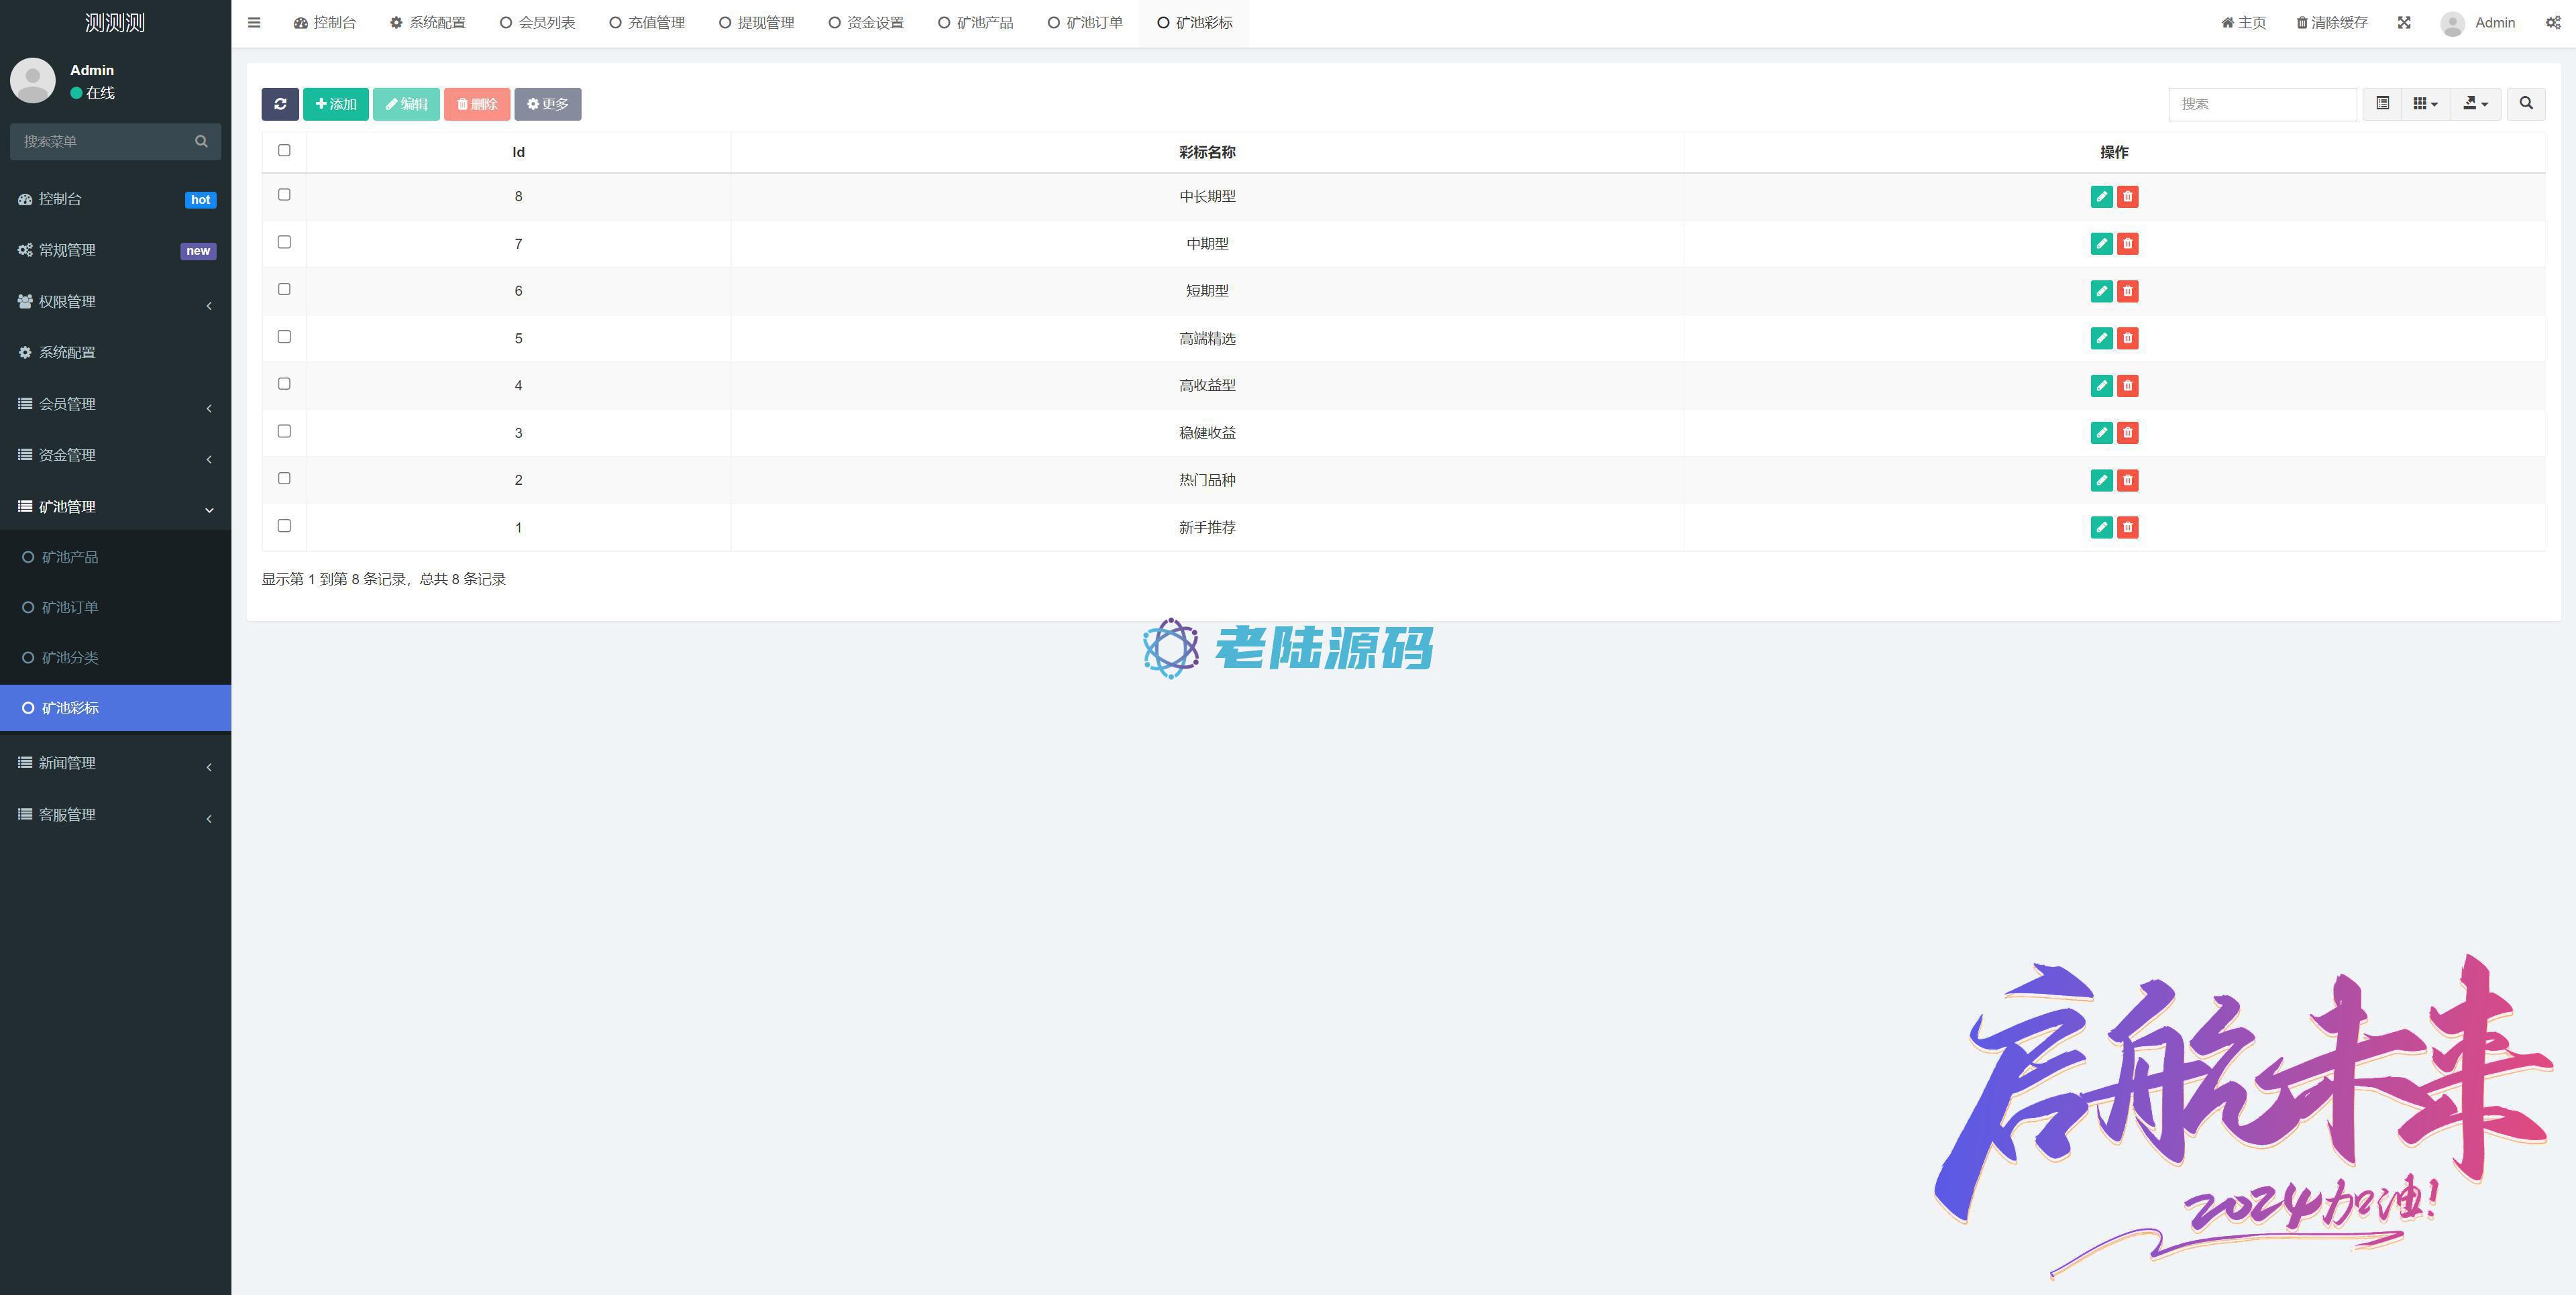This screenshot has width=2576, height=1295.
Task: Expand the 新闻管理 sidebar menu
Action: [115, 763]
